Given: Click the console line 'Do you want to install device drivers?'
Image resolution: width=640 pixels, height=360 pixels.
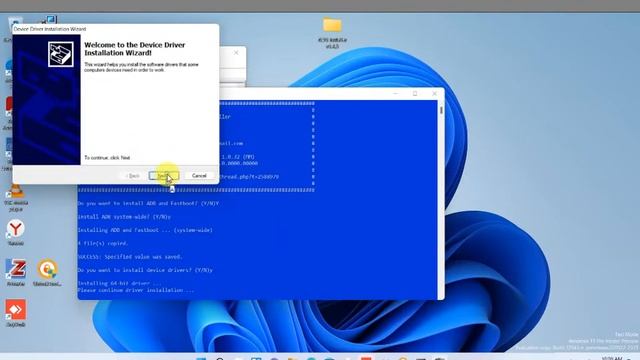Looking at the screenshot, I should click(145, 270).
